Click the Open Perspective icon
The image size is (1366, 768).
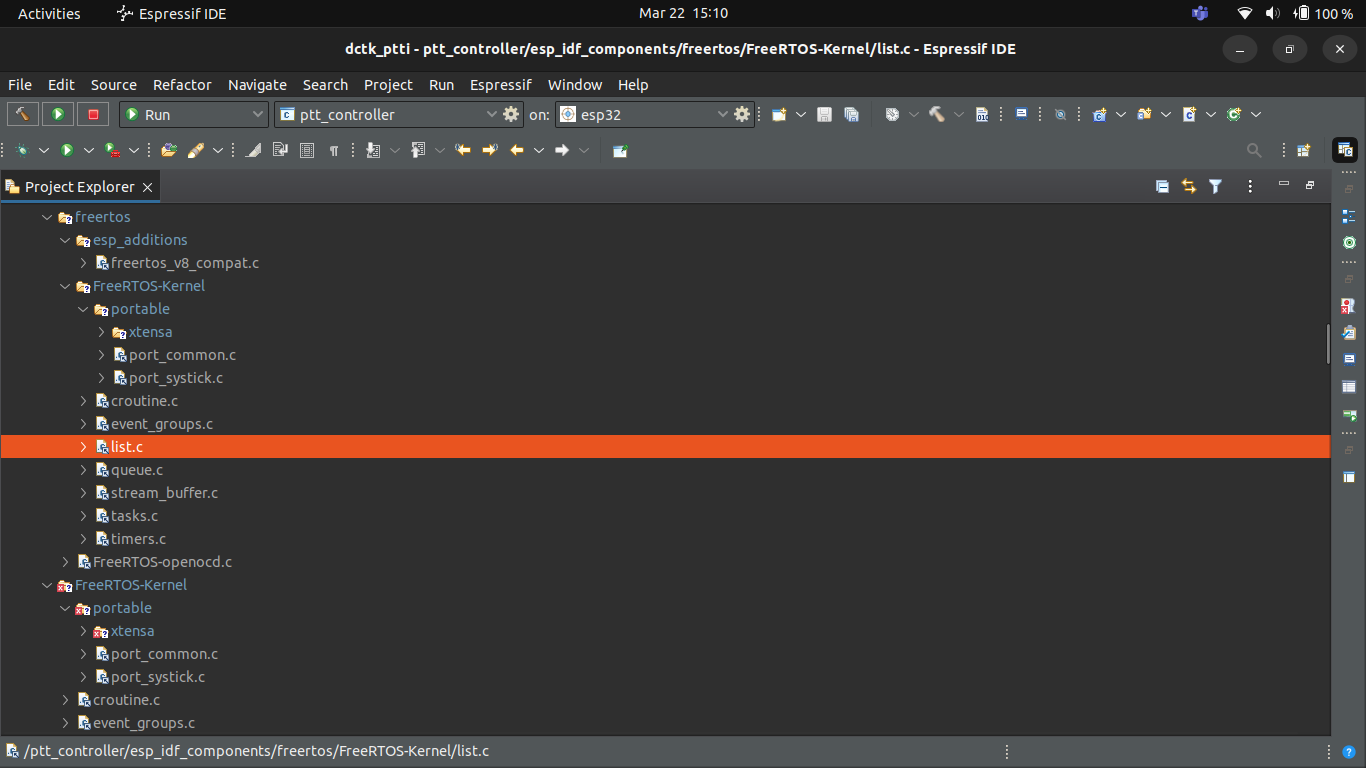pyautogui.click(x=1304, y=151)
